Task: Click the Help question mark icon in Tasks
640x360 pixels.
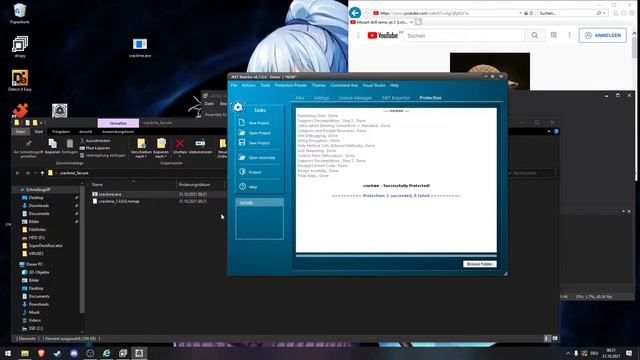Action: (x=242, y=187)
